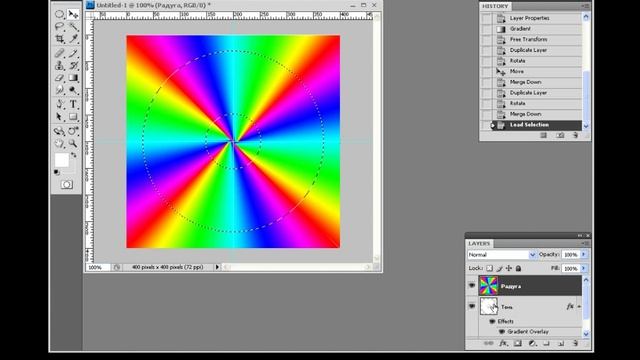Select the 3D Orbit camera tool
The width and height of the screenshot is (640, 360).
(x=73, y=131)
